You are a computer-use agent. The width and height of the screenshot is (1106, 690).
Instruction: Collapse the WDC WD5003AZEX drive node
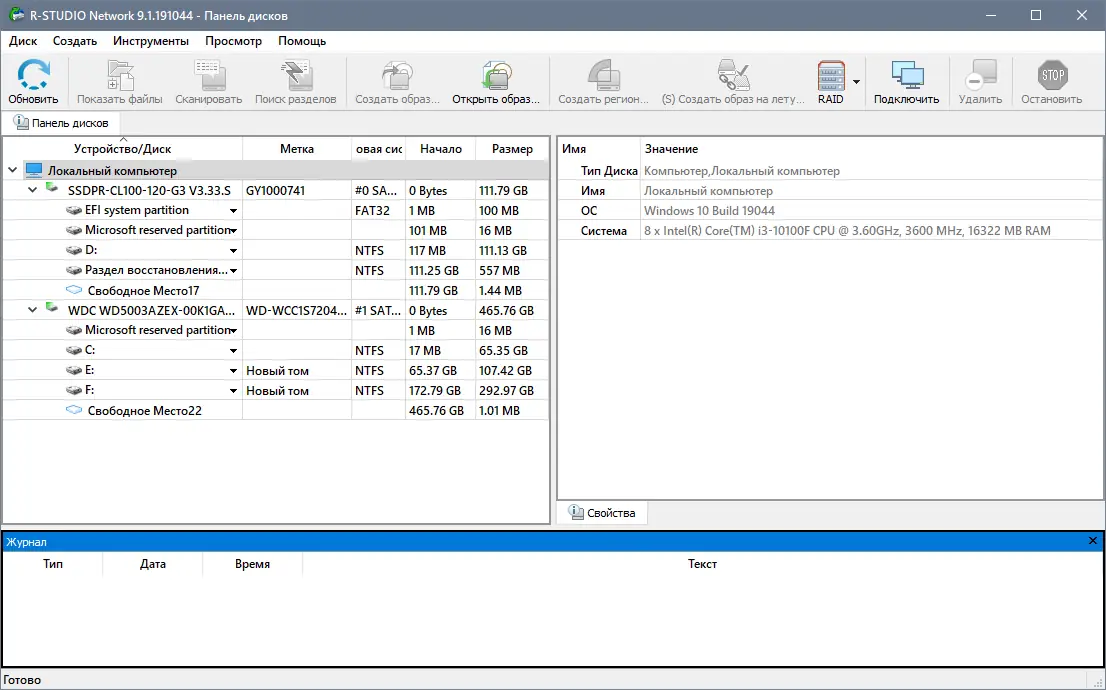pos(31,310)
